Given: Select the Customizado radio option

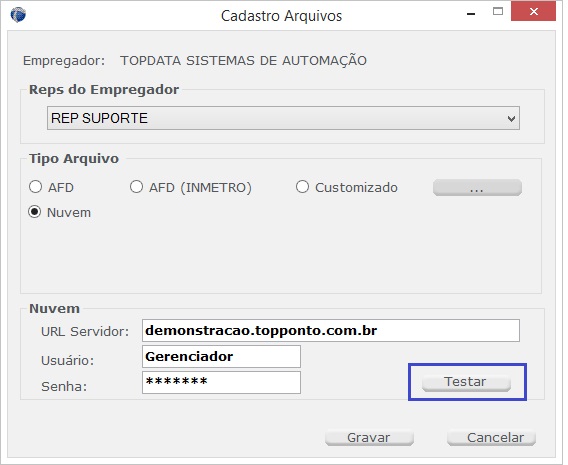Looking at the screenshot, I should pyautogui.click(x=302, y=187).
